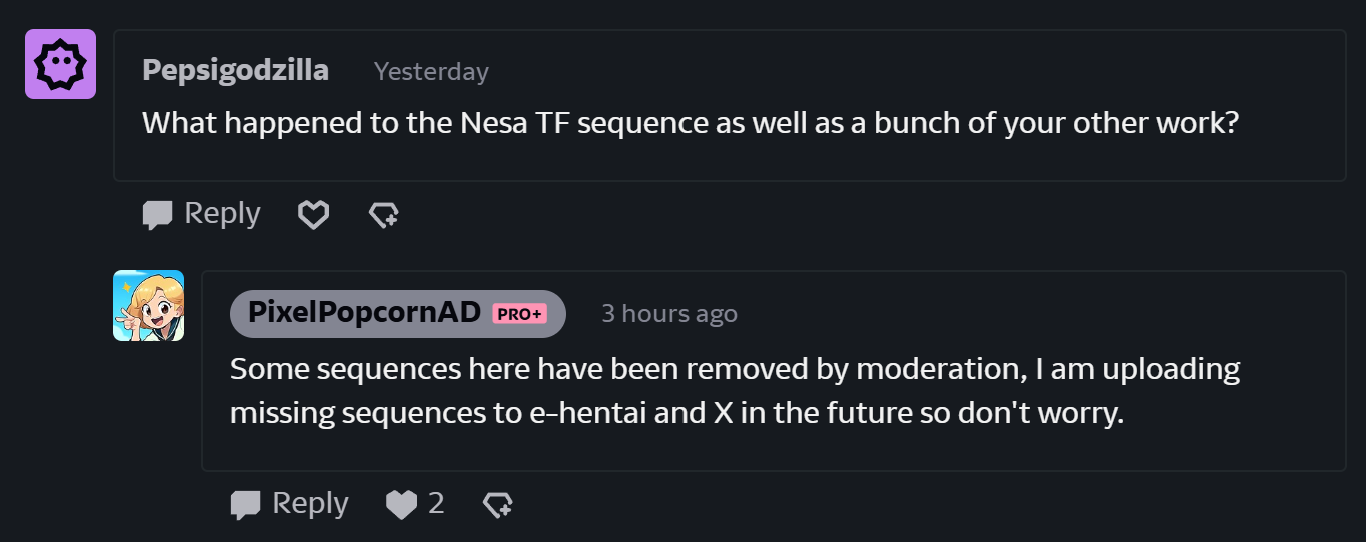The width and height of the screenshot is (1366, 542).
Task: Open the Pepsigodzilla username profile link
Action: point(235,70)
